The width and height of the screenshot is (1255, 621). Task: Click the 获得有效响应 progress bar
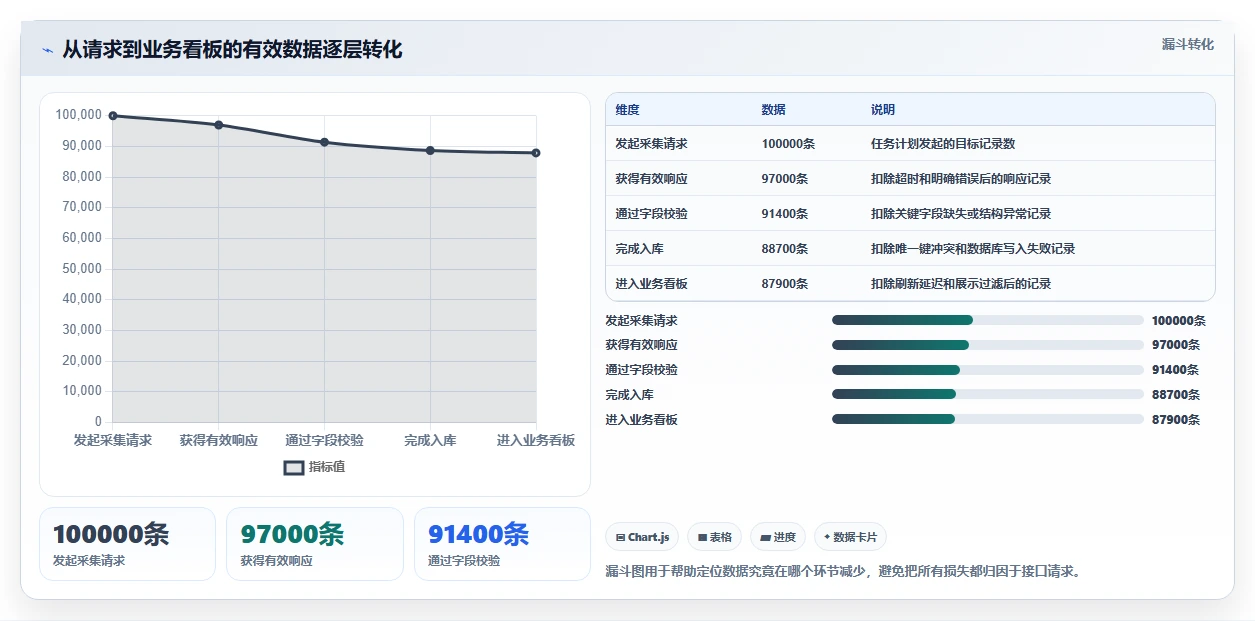(987, 345)
